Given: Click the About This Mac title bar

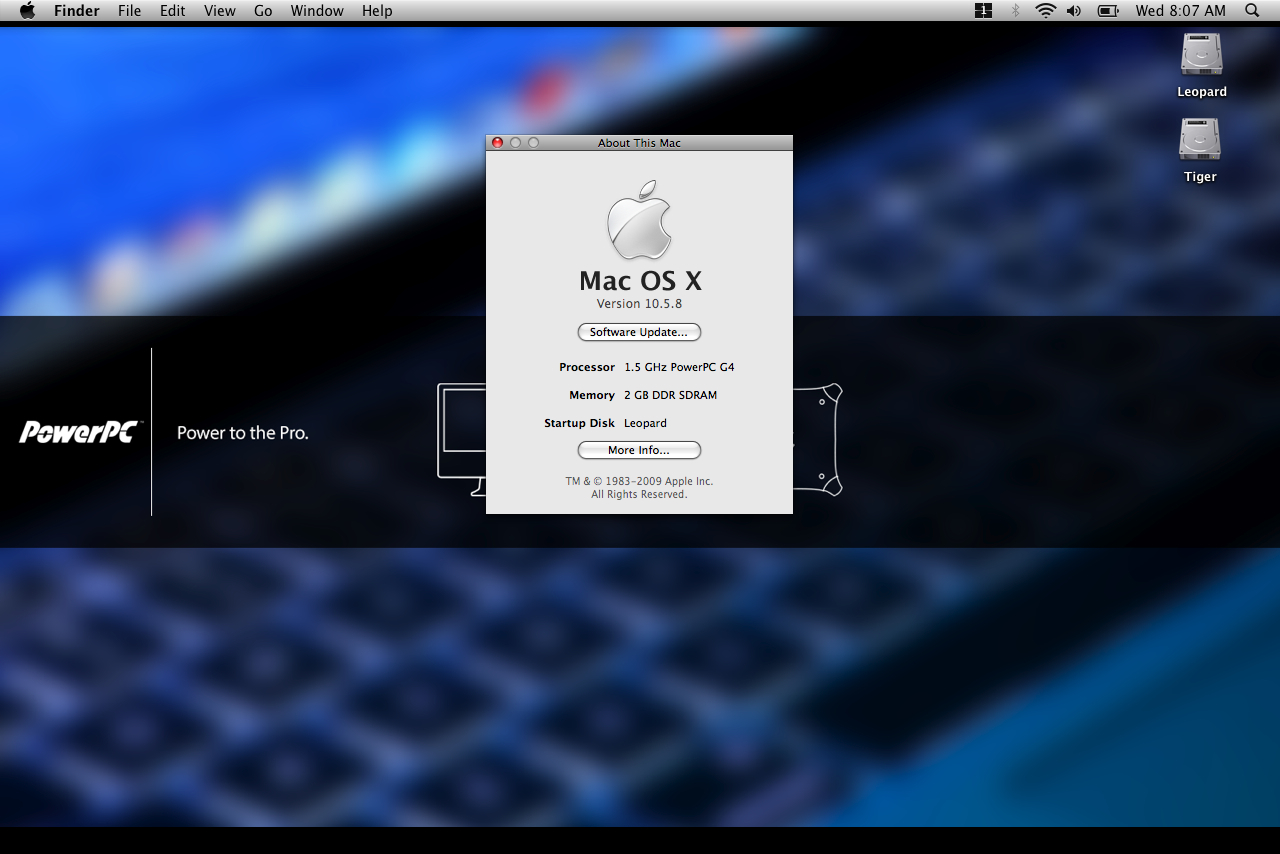Looking at the screenshot, I should 639,143.
